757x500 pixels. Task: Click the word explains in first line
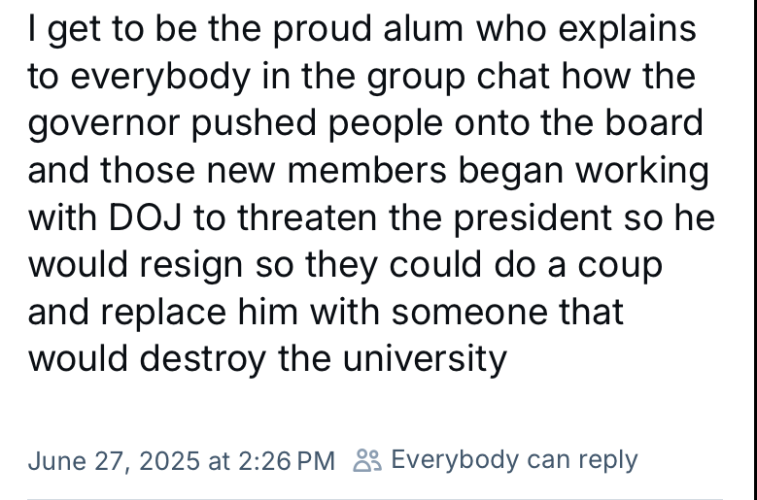(627, 30)
